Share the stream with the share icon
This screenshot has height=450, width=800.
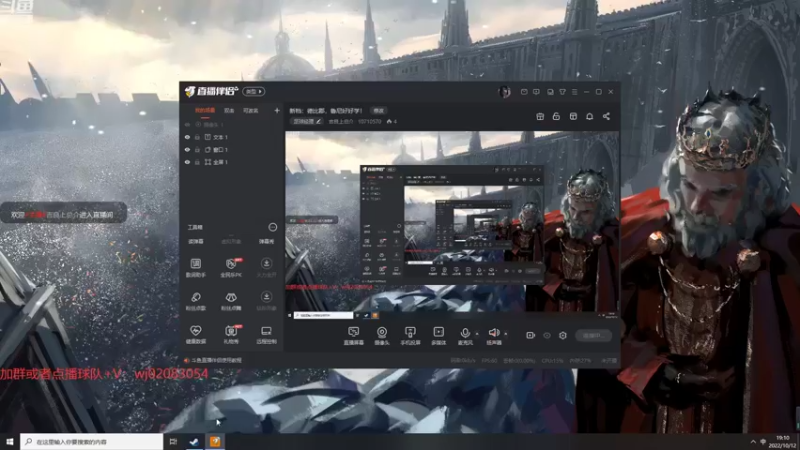[606, 116]
